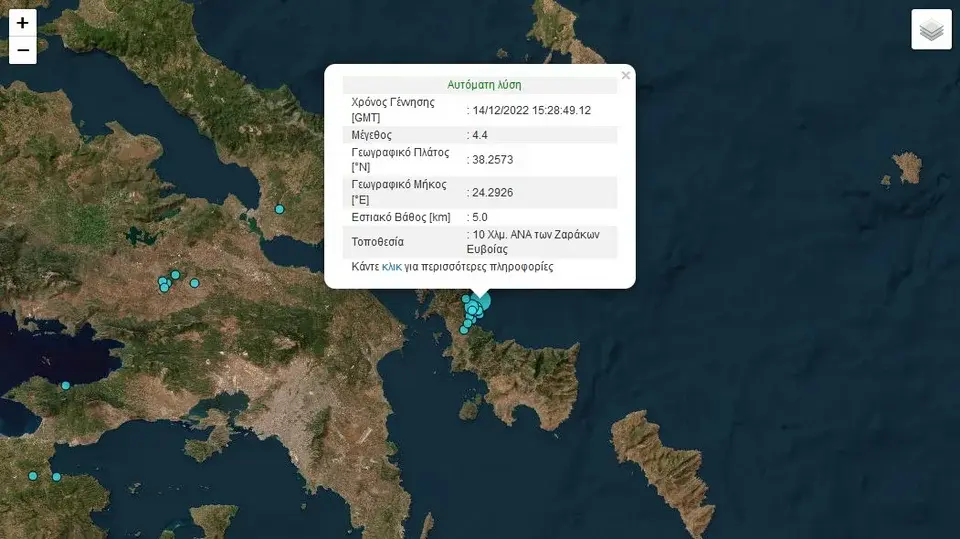Click the location text mentioning Ζαράκων Ευβοίας

click(535, 241)
